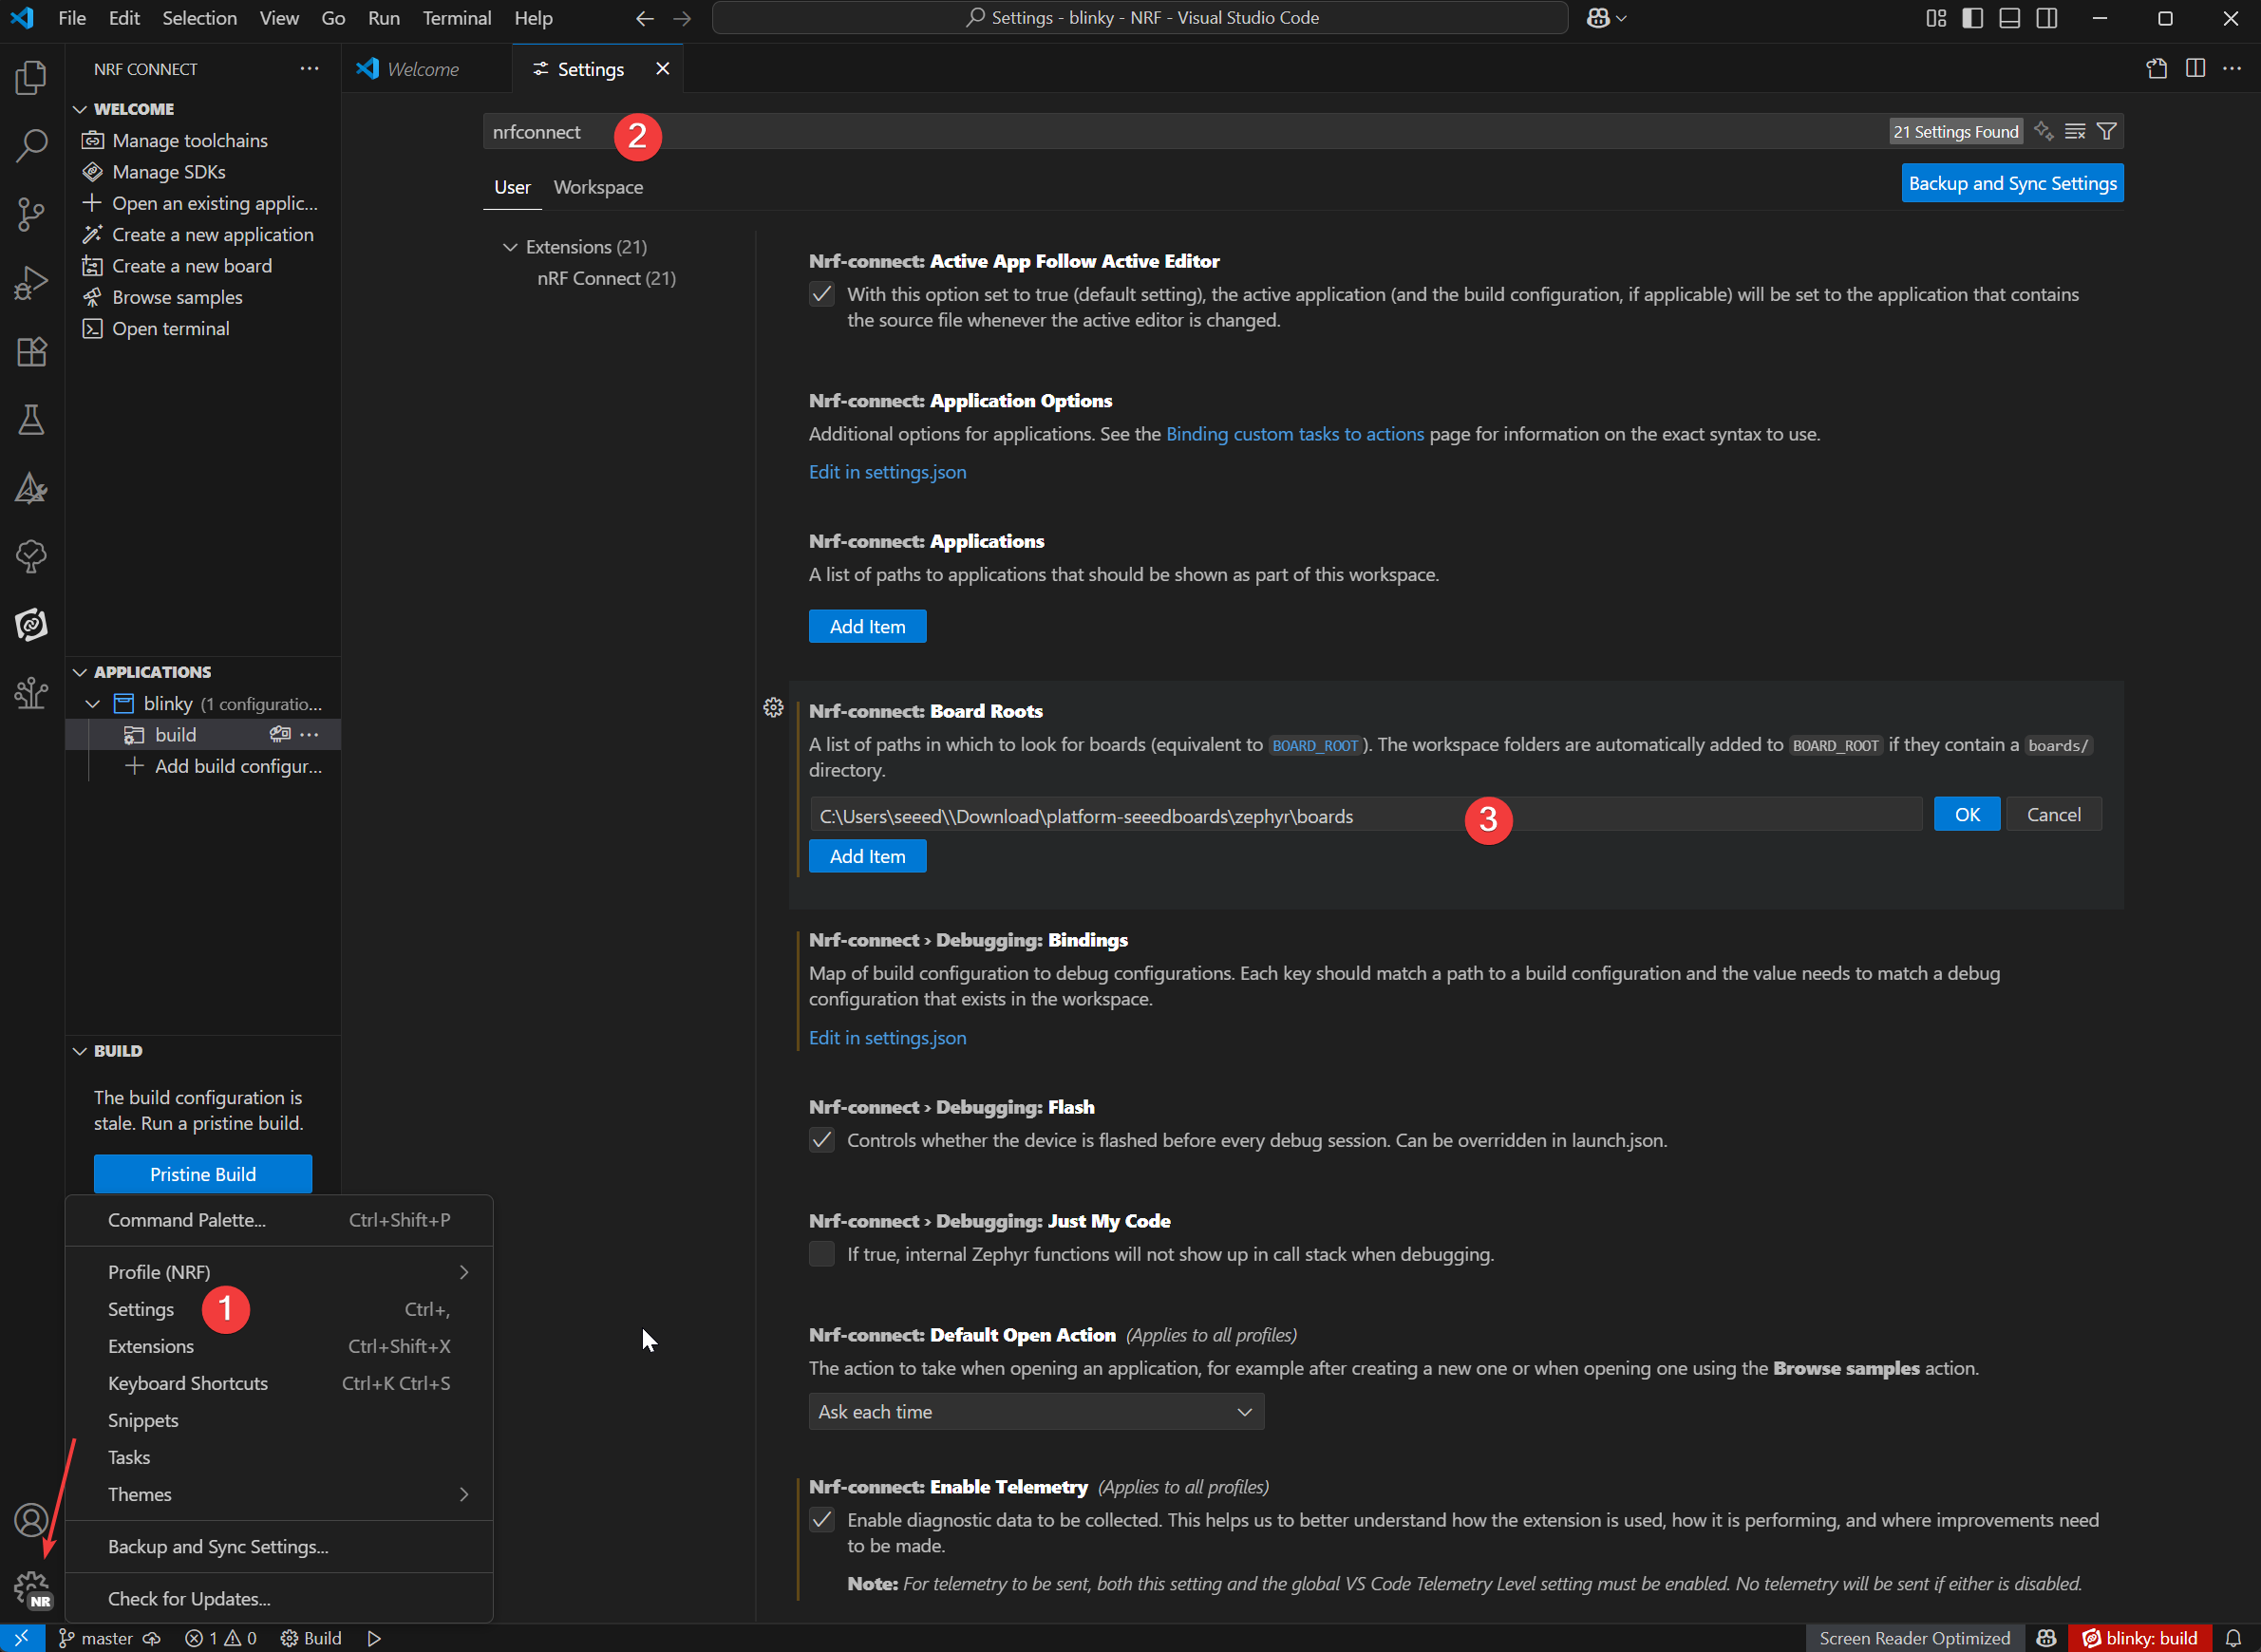Open the Testing flask icon view

point(31,420)
